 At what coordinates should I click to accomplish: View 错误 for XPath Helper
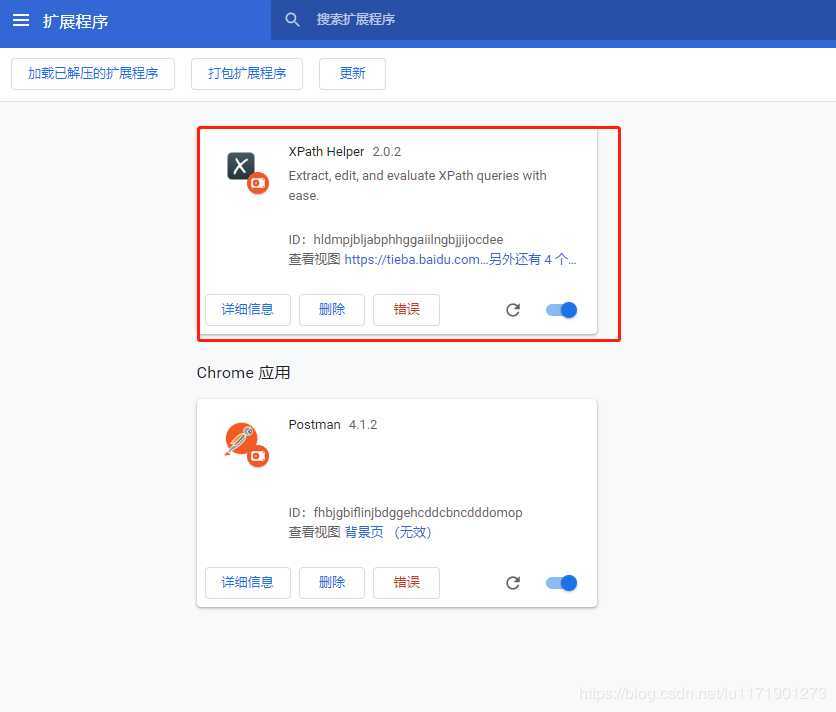point(406,310)
